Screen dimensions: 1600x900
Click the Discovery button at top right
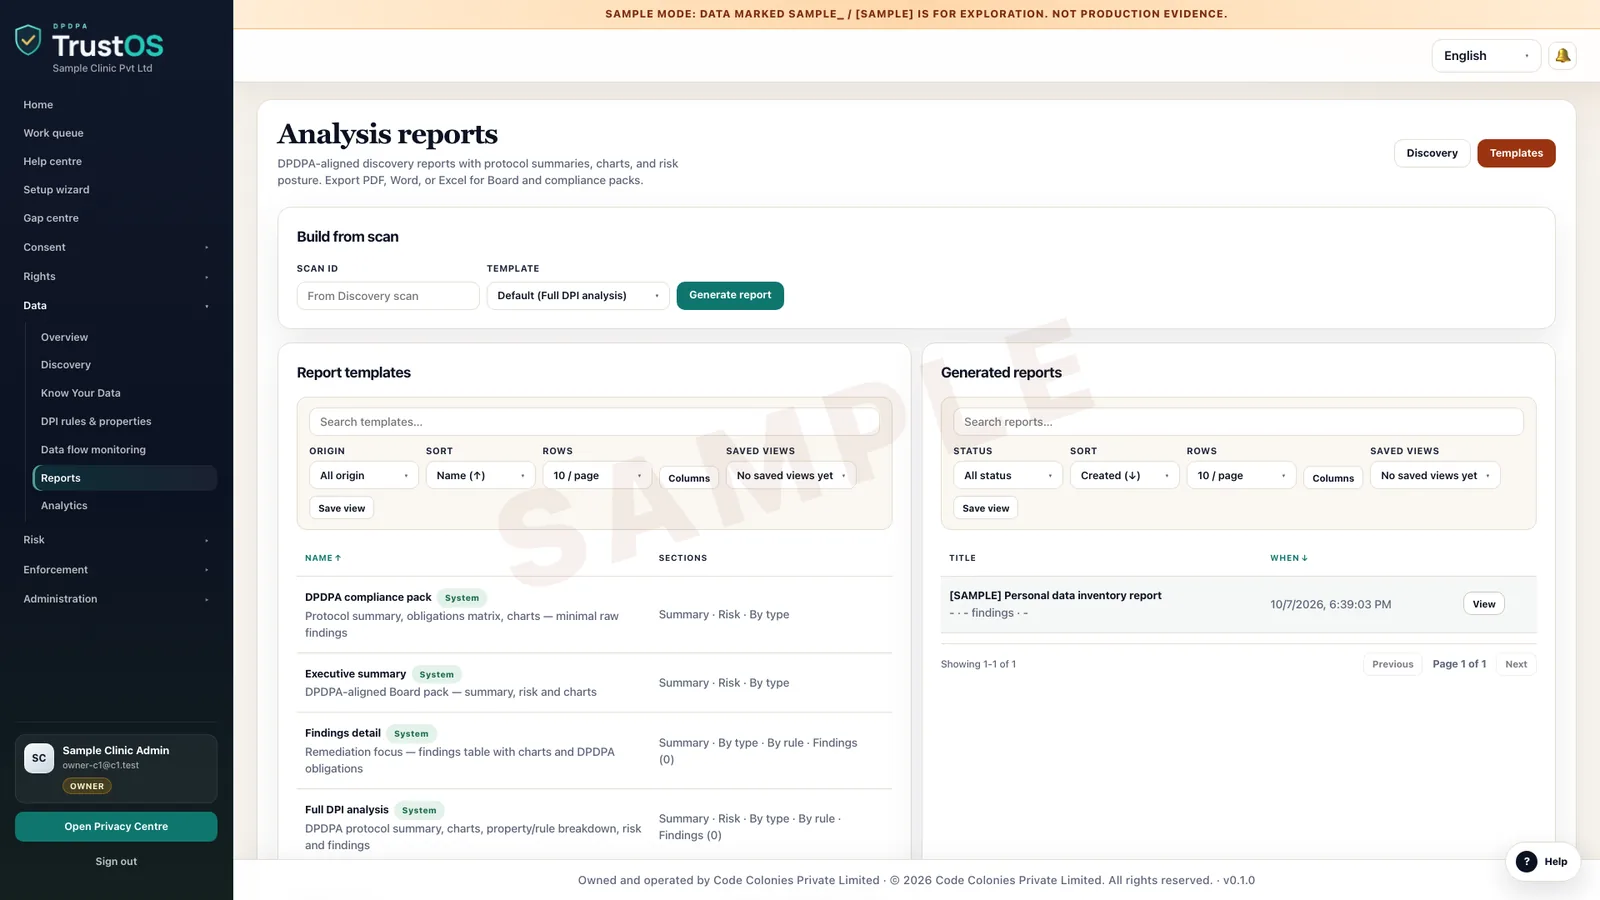(x=1432, y=153)
